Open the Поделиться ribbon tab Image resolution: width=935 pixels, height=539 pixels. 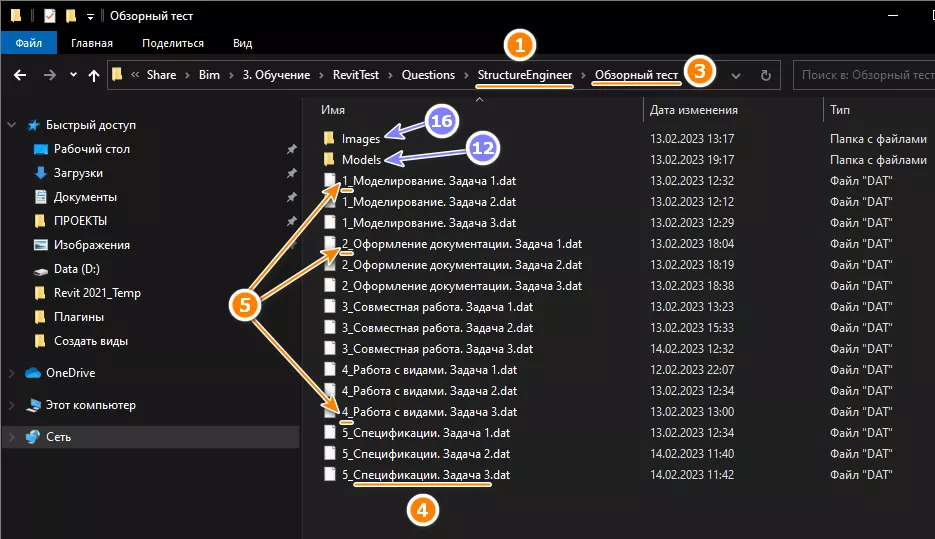tap(173, 43)
